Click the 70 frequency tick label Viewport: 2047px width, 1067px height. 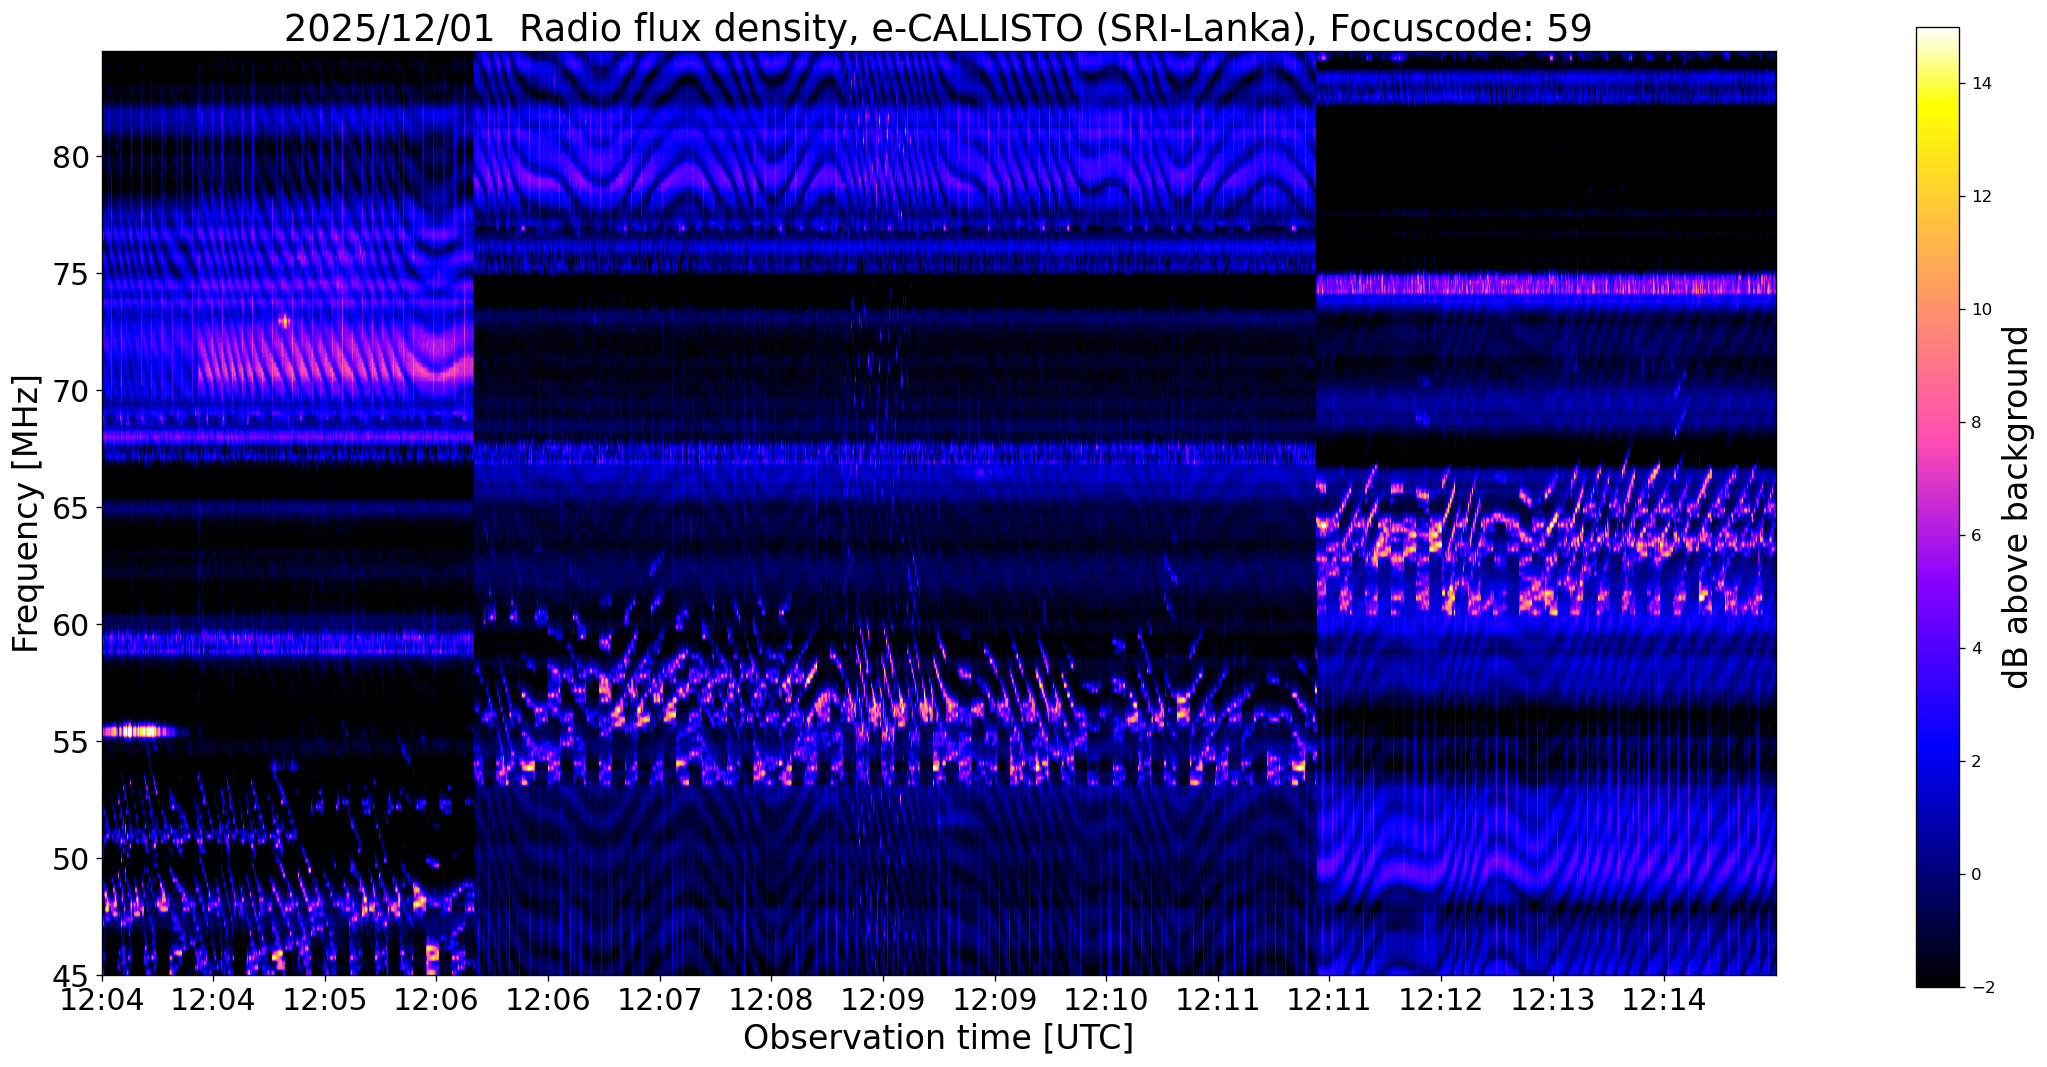(73, 391)
